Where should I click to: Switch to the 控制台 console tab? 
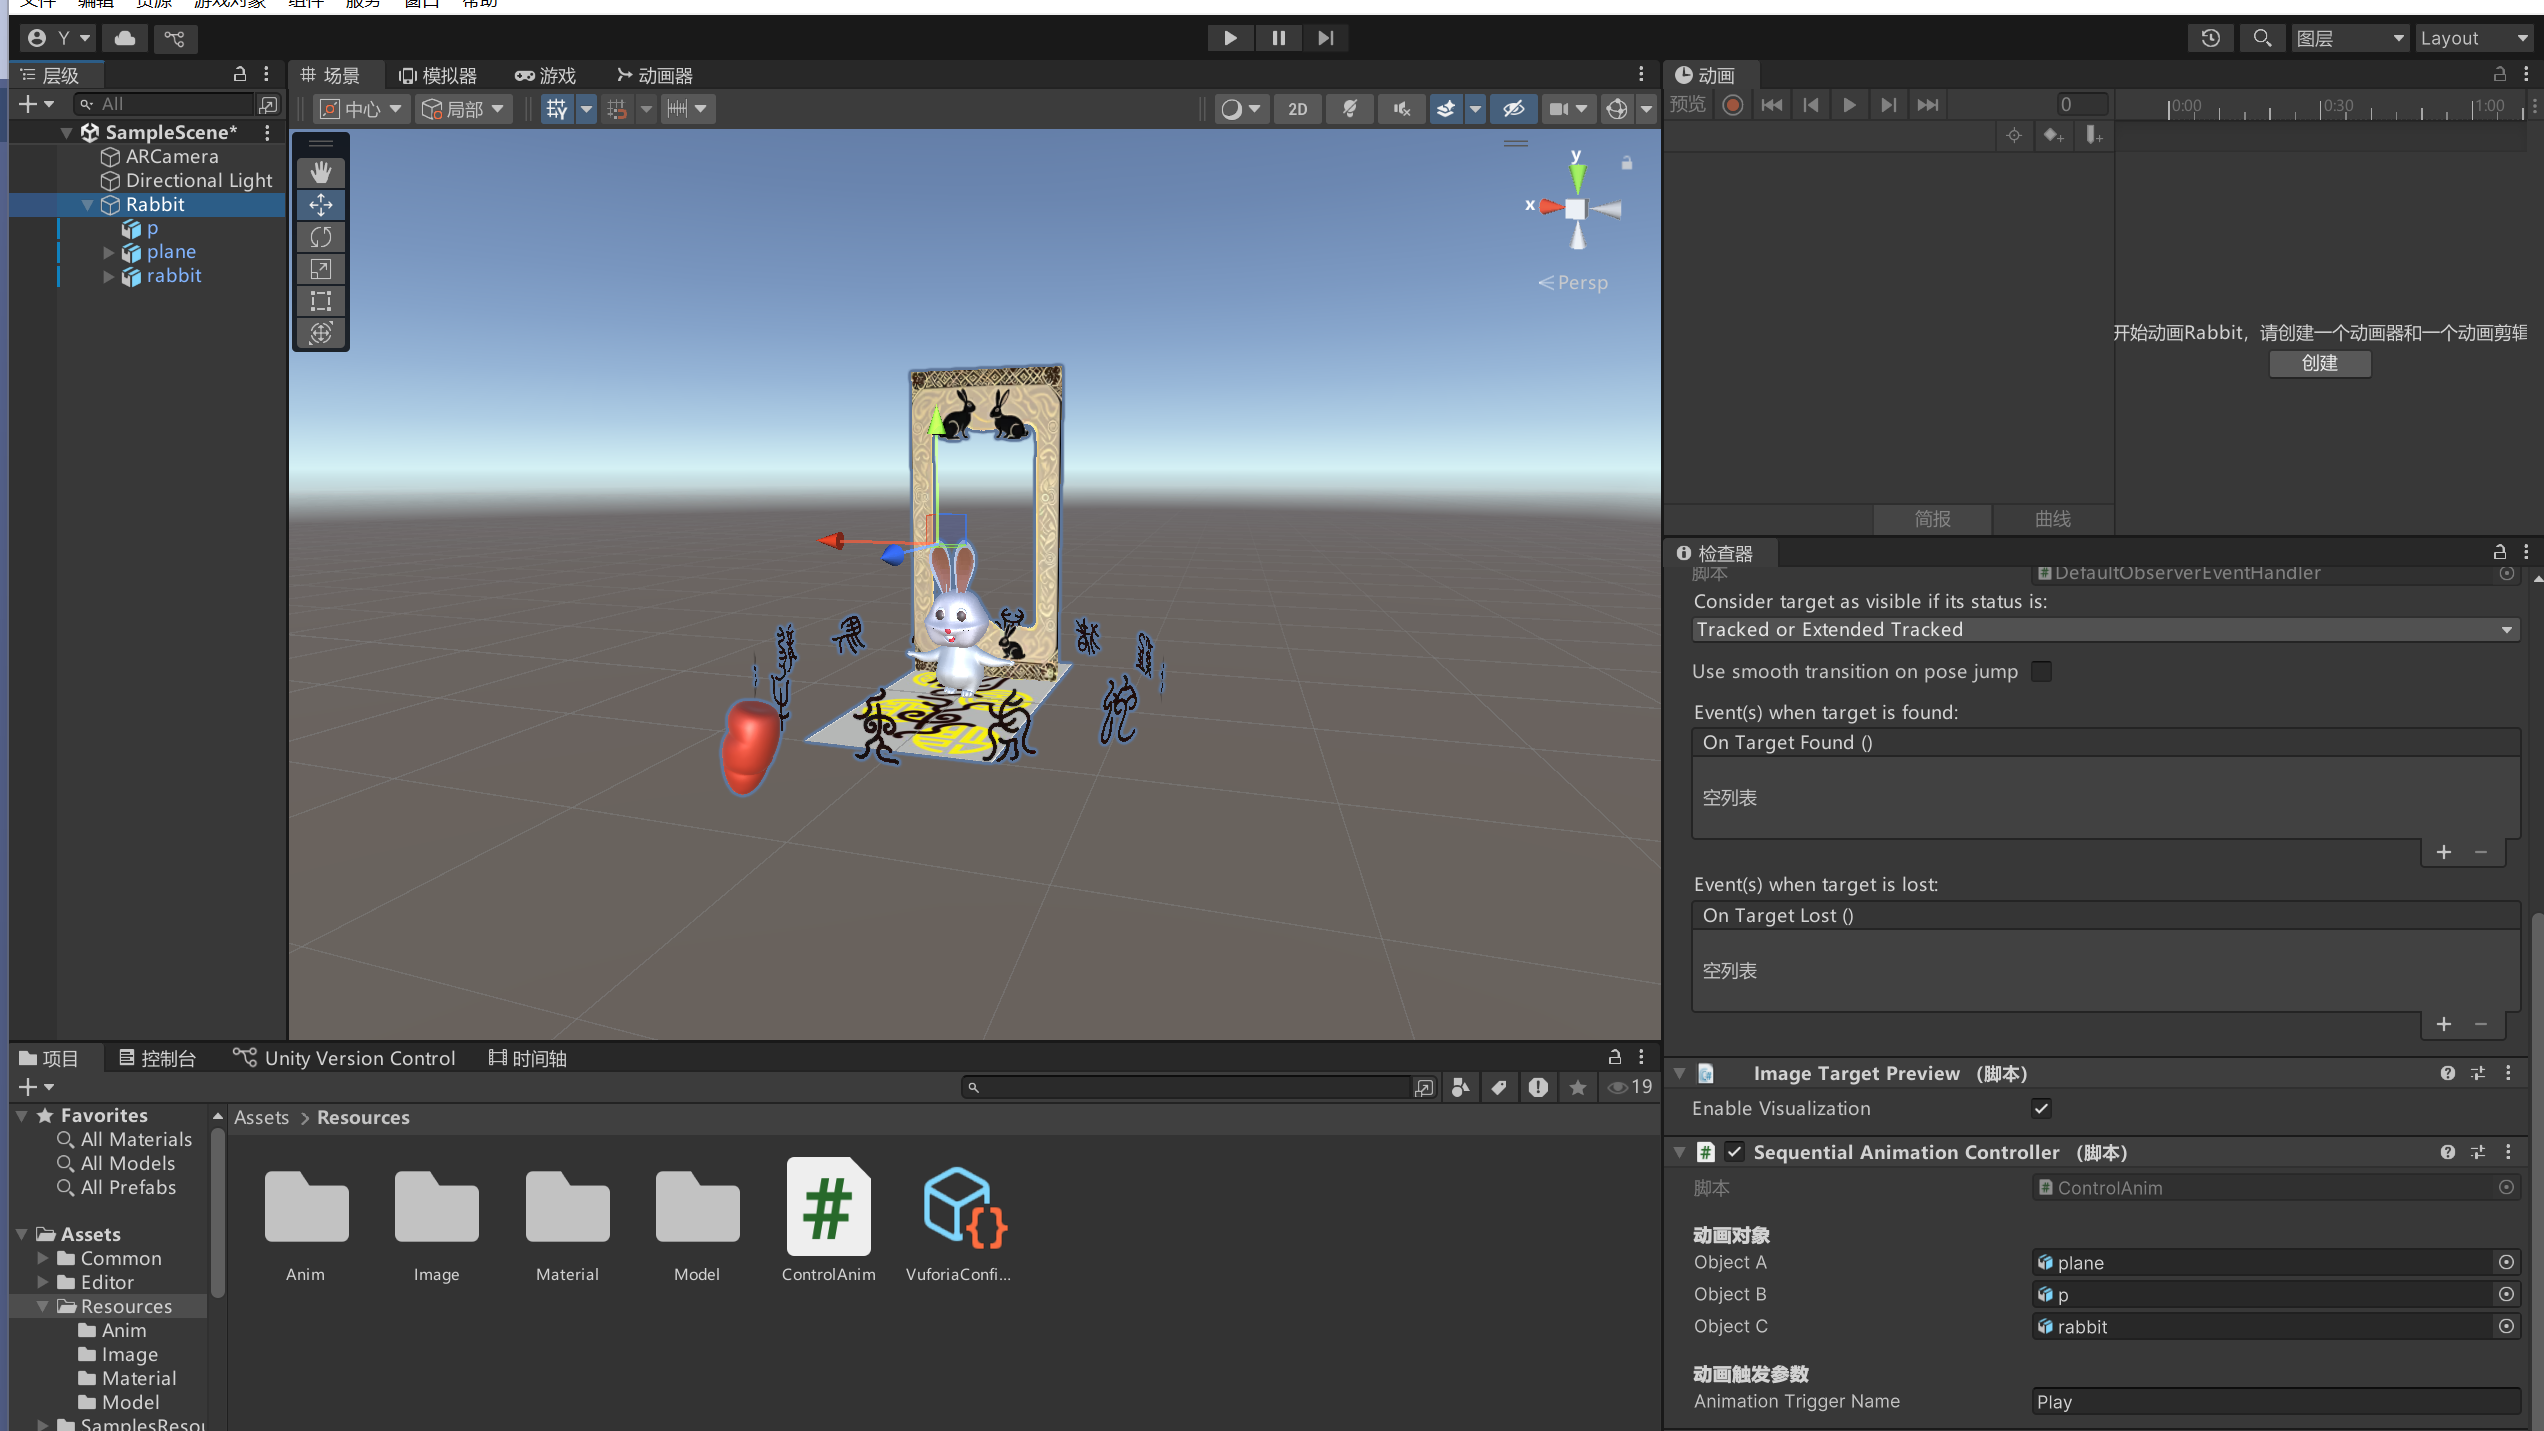pos(157,1058)
